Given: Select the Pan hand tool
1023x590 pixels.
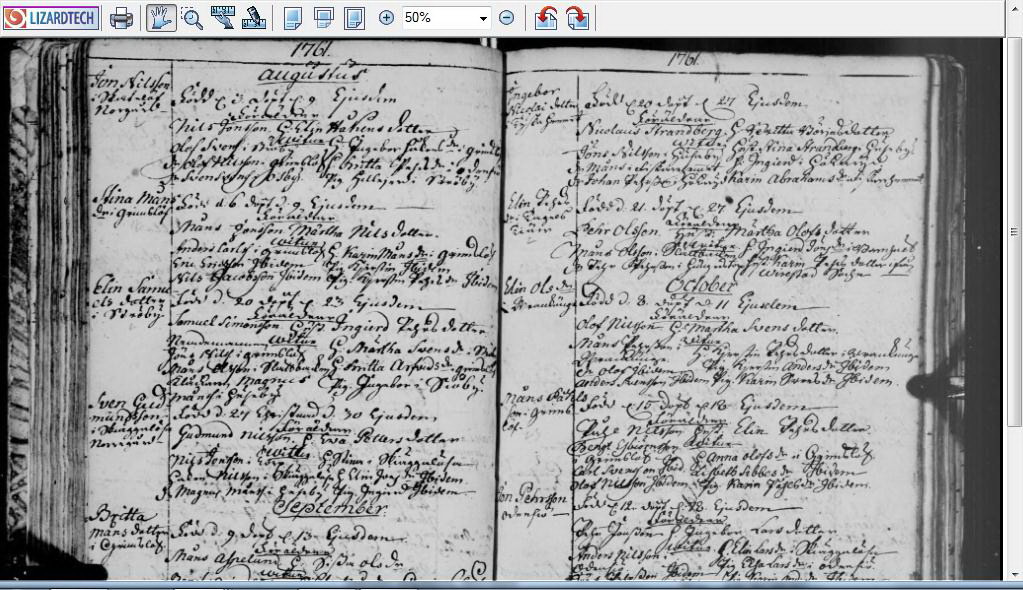Looking at the screenshot, I should point(161,18).
